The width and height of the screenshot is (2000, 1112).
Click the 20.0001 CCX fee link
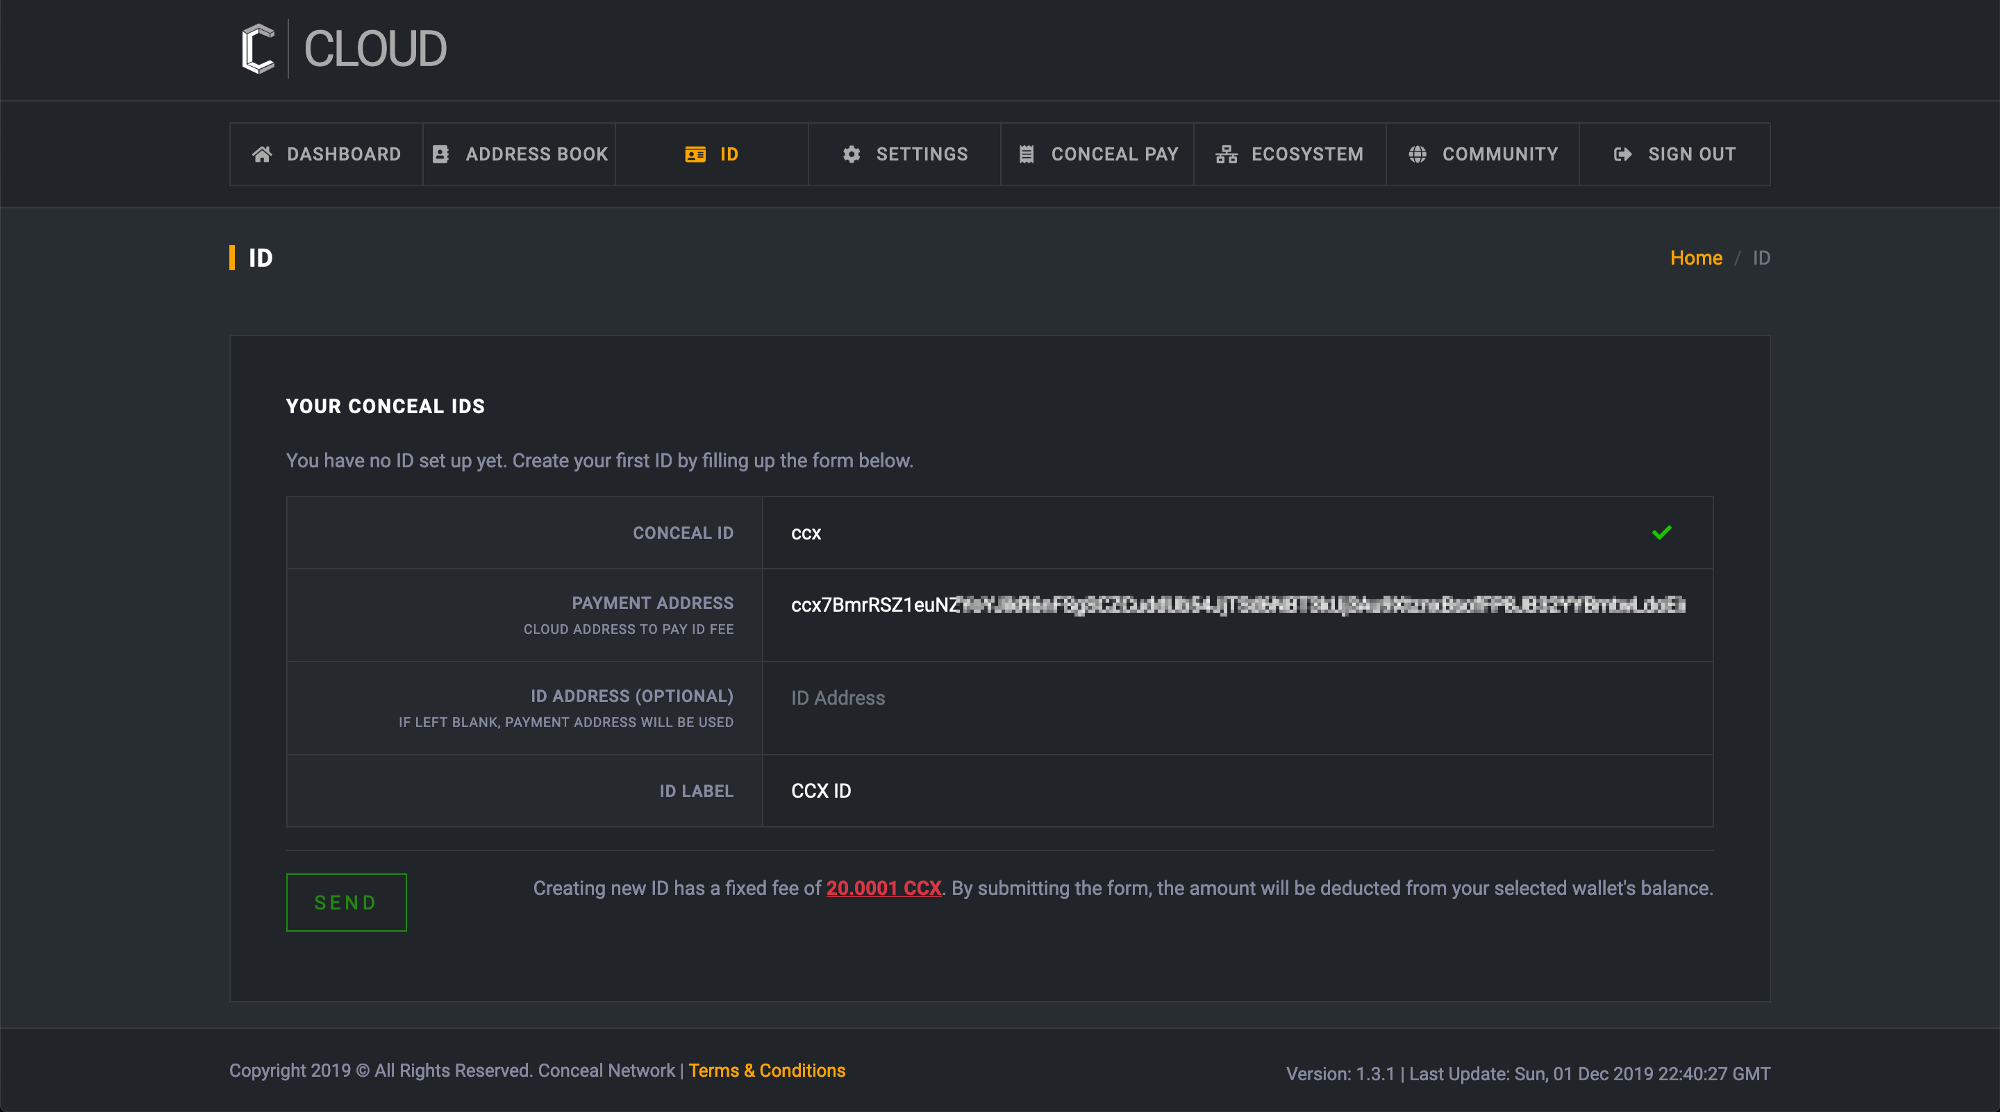coord(883,888)
